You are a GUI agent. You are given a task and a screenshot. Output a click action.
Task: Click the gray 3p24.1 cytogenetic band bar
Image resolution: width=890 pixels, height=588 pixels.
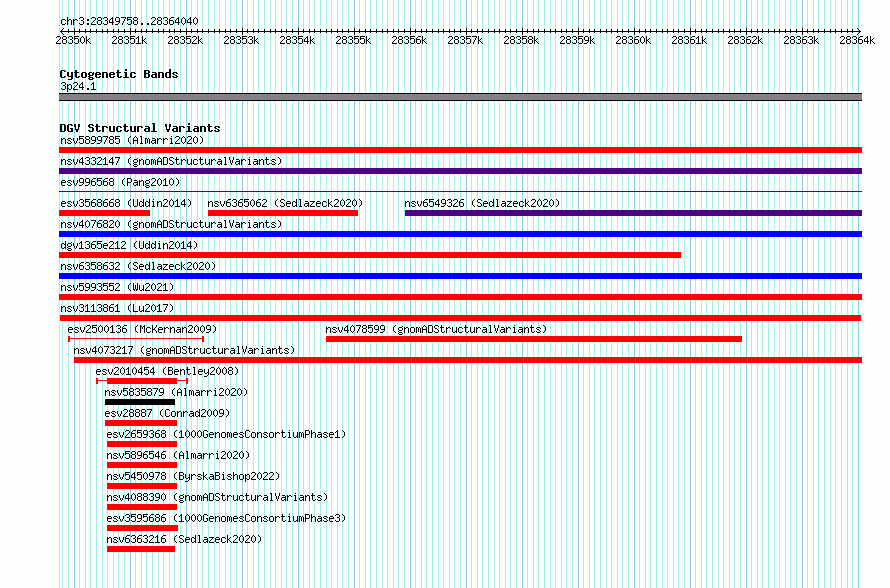click(460, 97)
